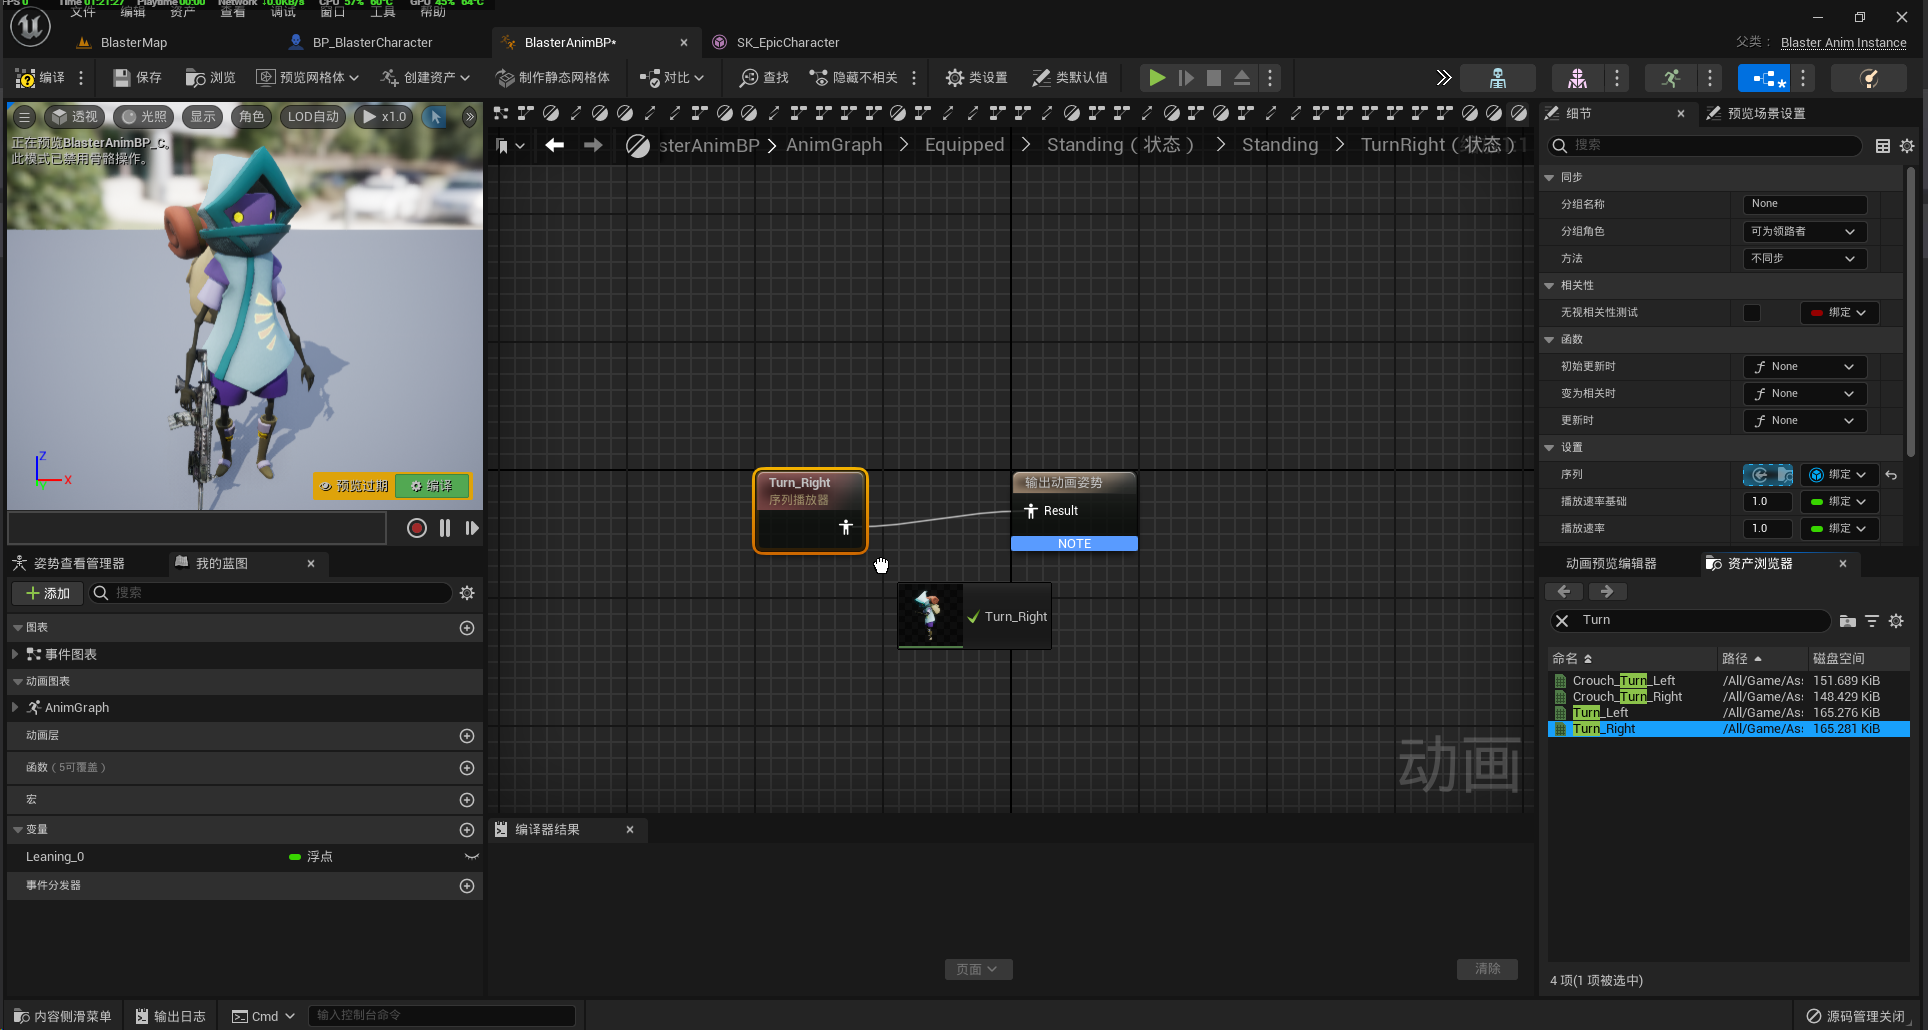
Task: Switch to the BlasterMap tab
Action: tap(133, 42)
